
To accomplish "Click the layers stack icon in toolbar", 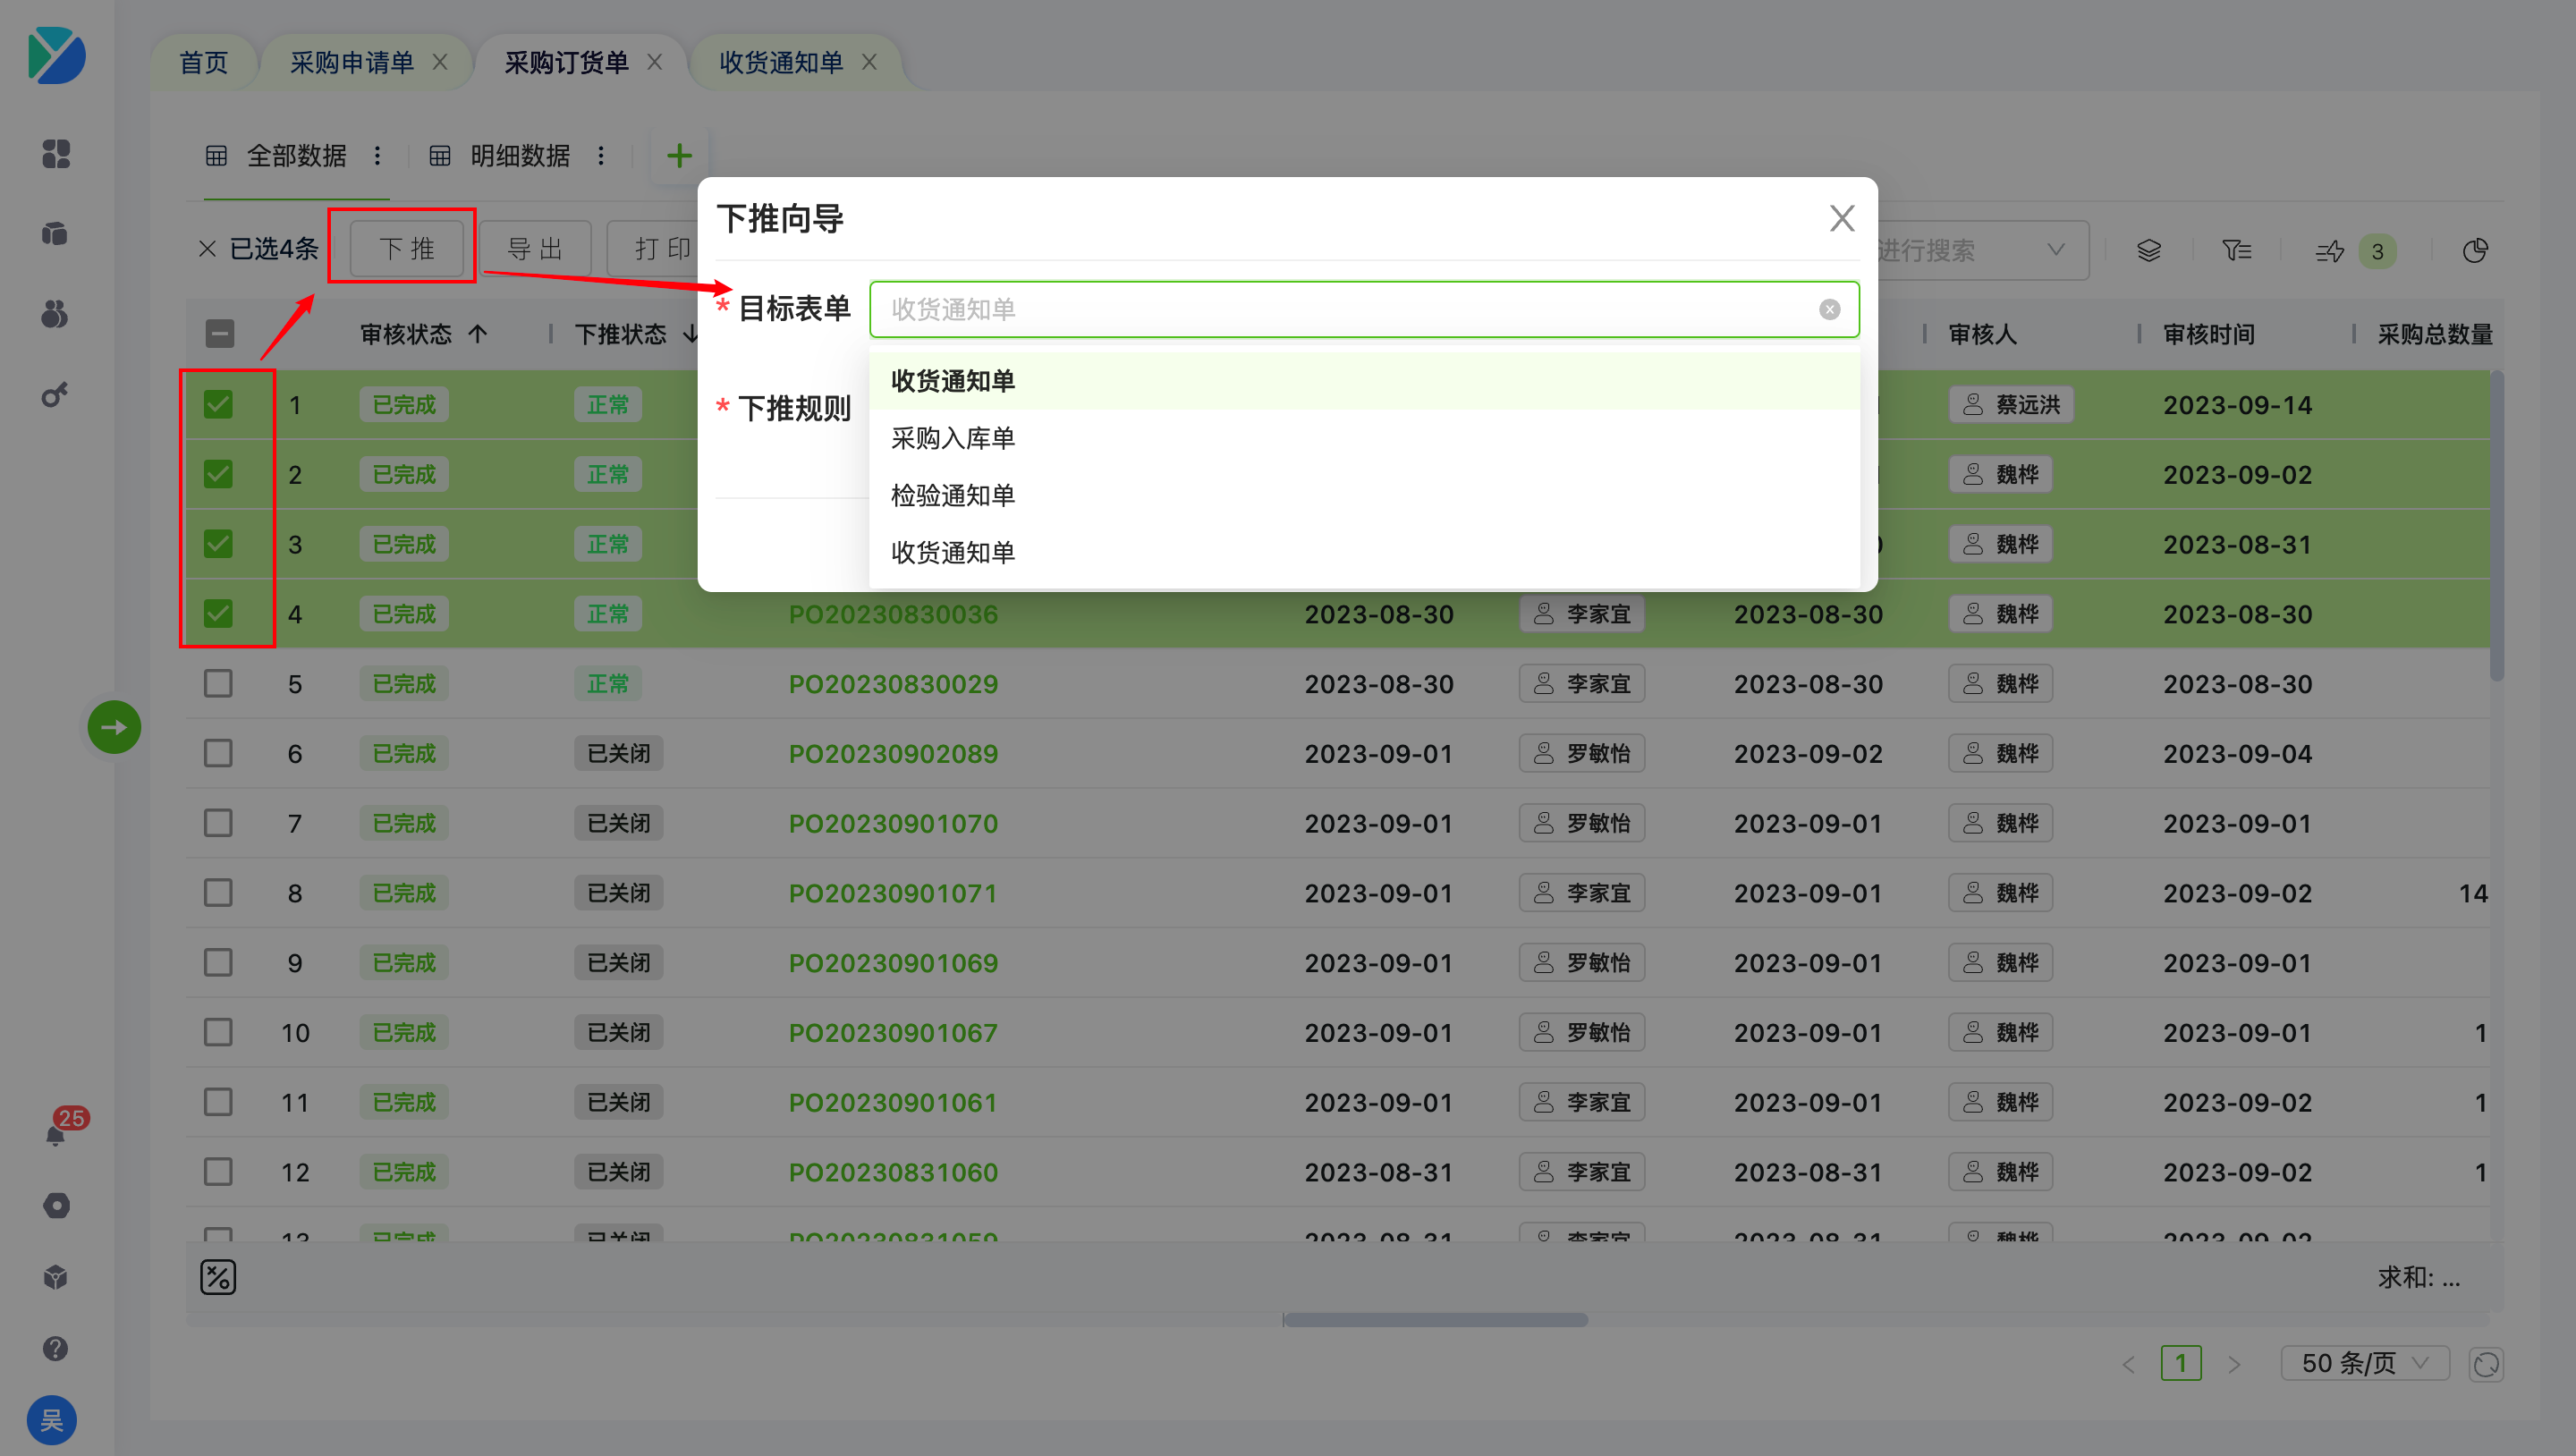I will pyautogui.click(x=2148, y=250).
